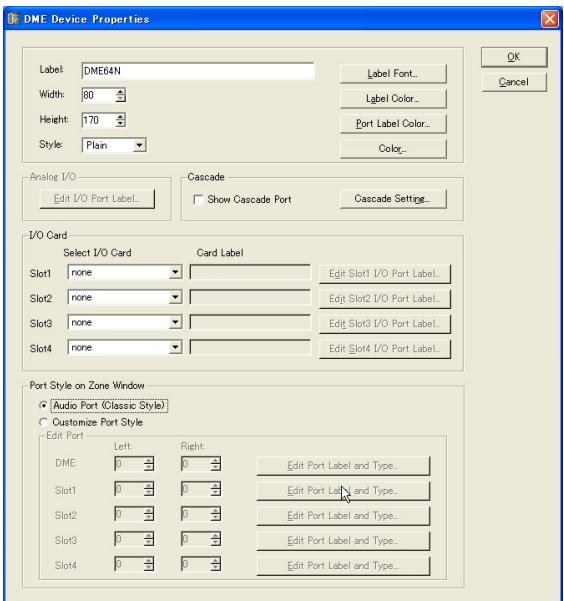
Task: Click Edit Slot2 I/O Port Label button
Action: (385, 299)
